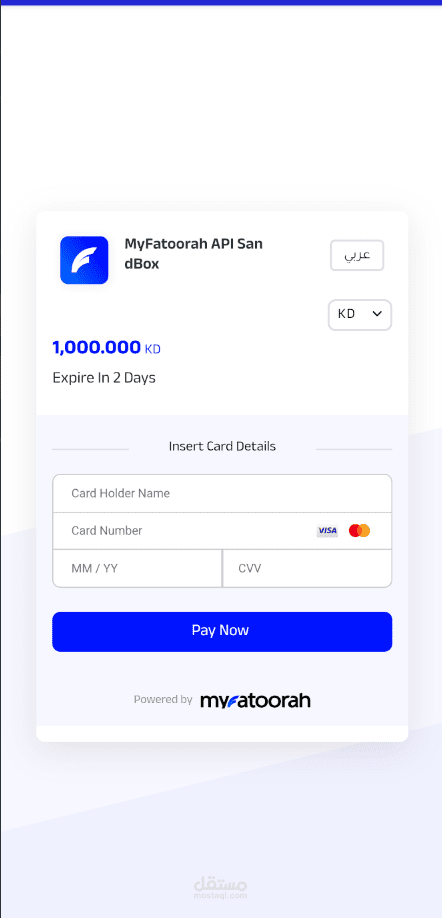Click the mostaql watermark logo at the bottom
Viewport: 442px width, 918px height.
coord(220,887)
